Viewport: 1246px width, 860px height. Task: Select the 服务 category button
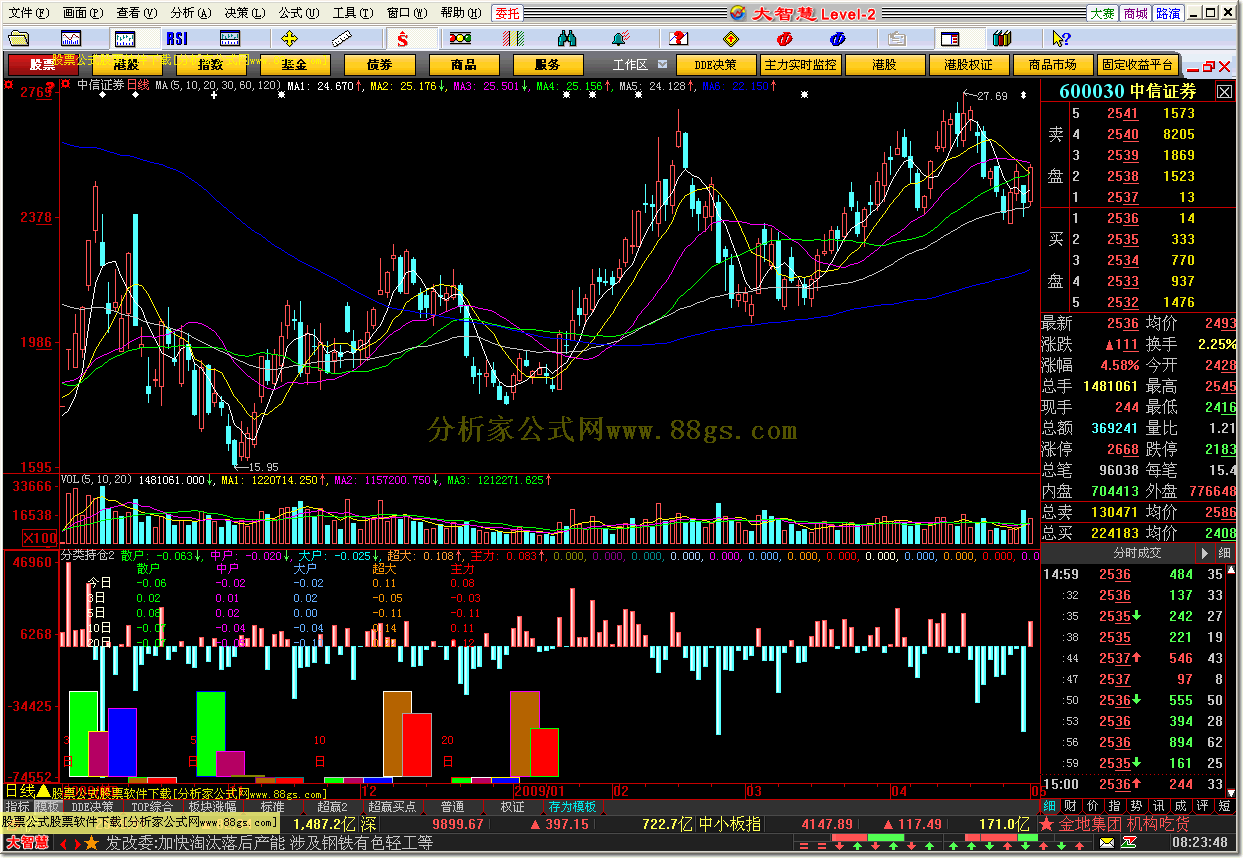pos(548,64)
